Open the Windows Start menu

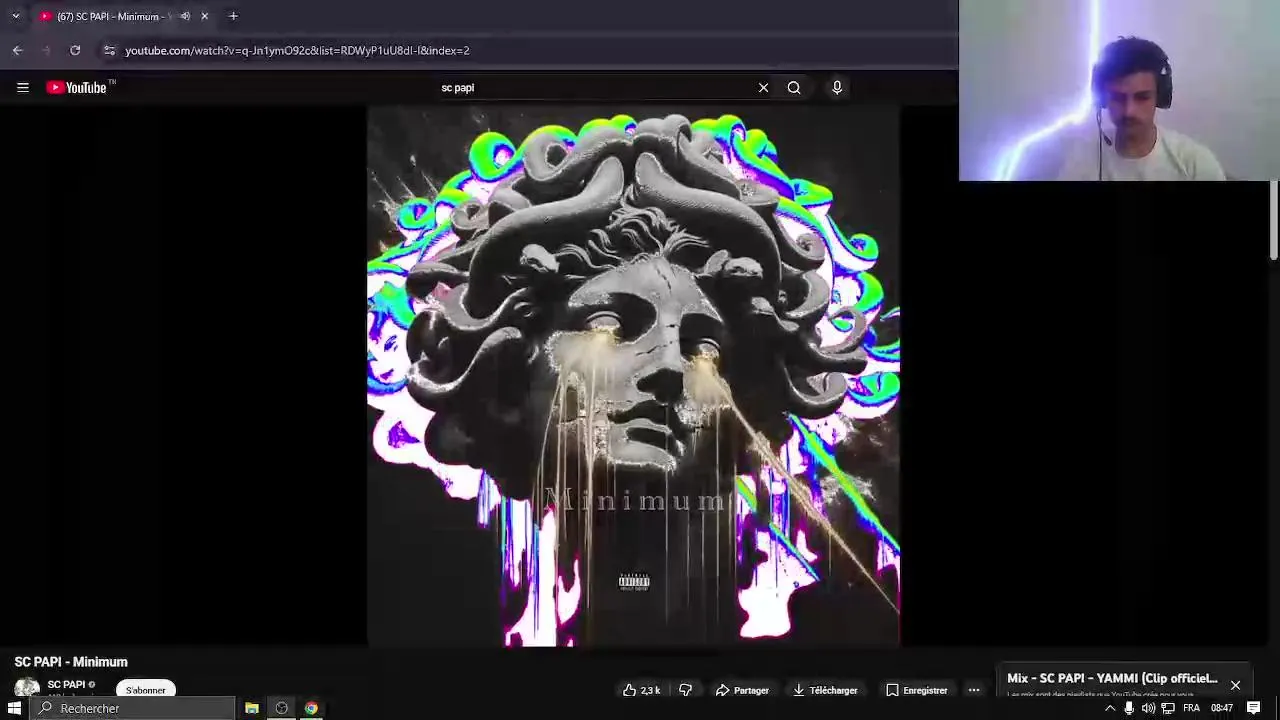(x=14, y=708)
